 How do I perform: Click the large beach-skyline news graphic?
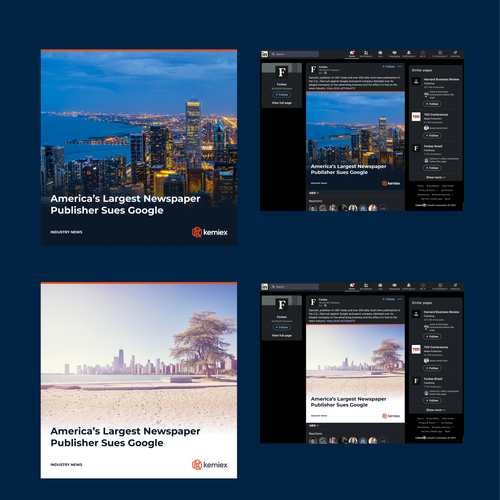[139, 380]
